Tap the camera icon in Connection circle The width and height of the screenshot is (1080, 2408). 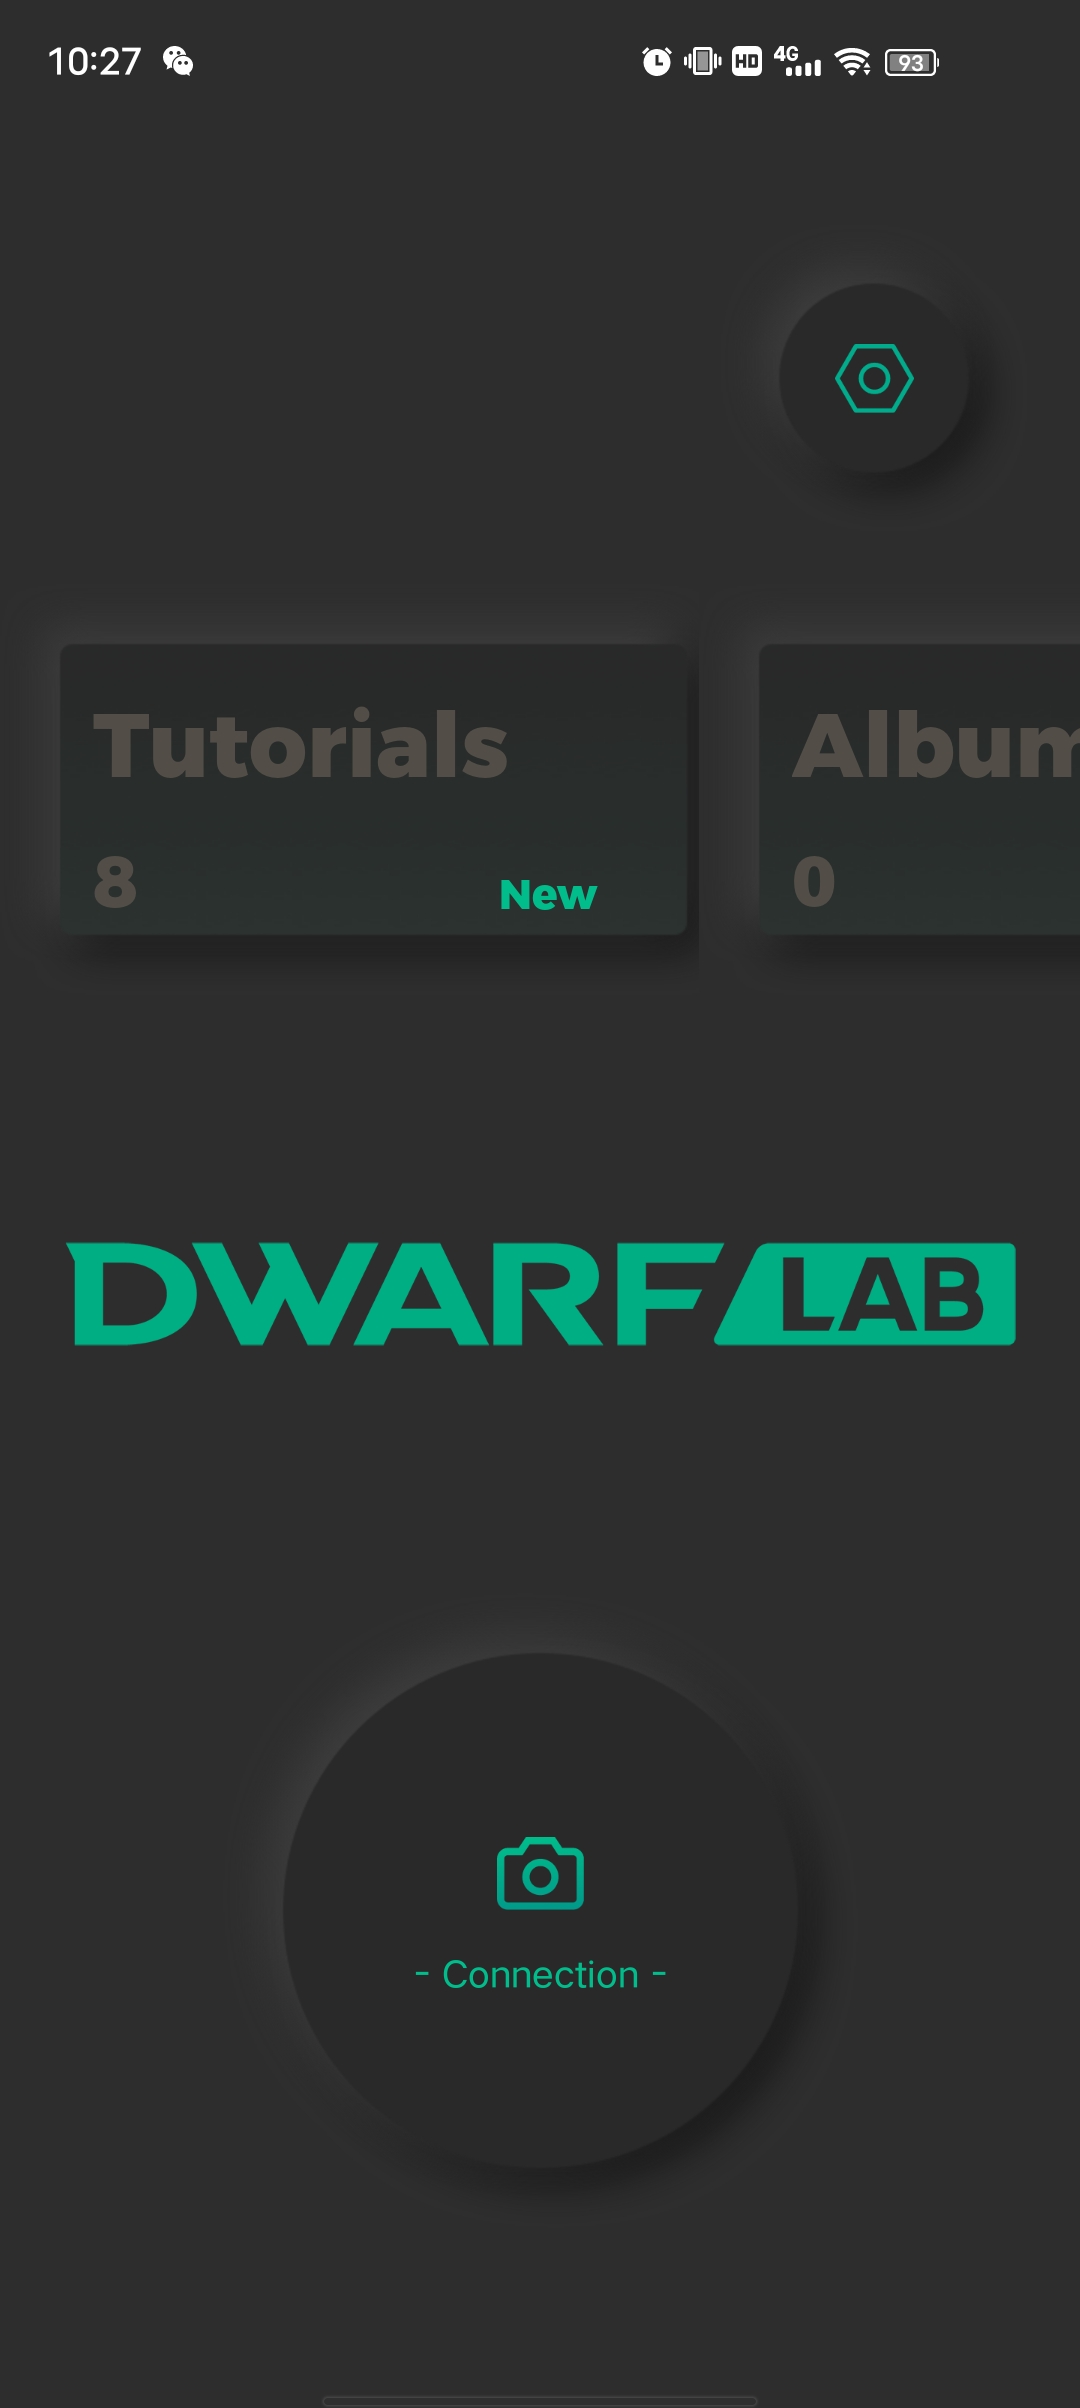[x=540, y=1873]
